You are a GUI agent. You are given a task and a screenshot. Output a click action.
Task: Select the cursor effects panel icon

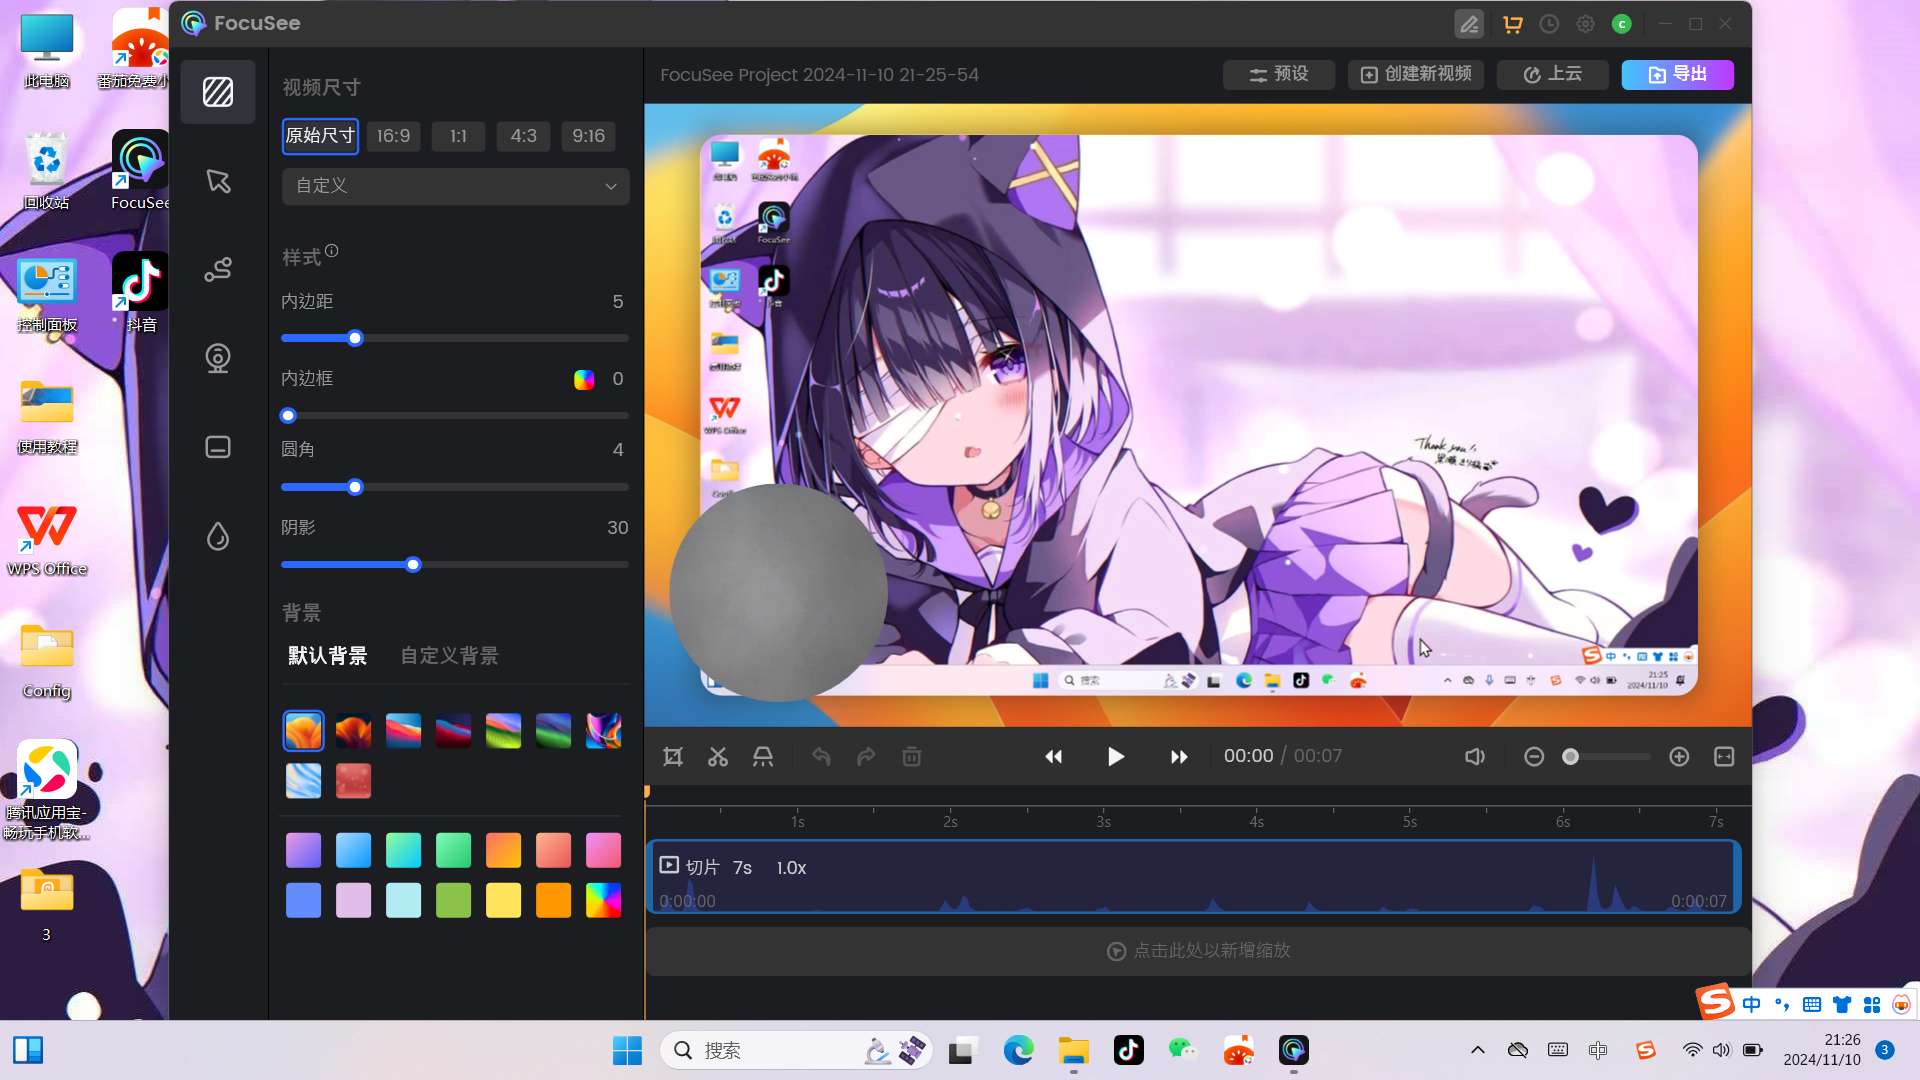218,181
